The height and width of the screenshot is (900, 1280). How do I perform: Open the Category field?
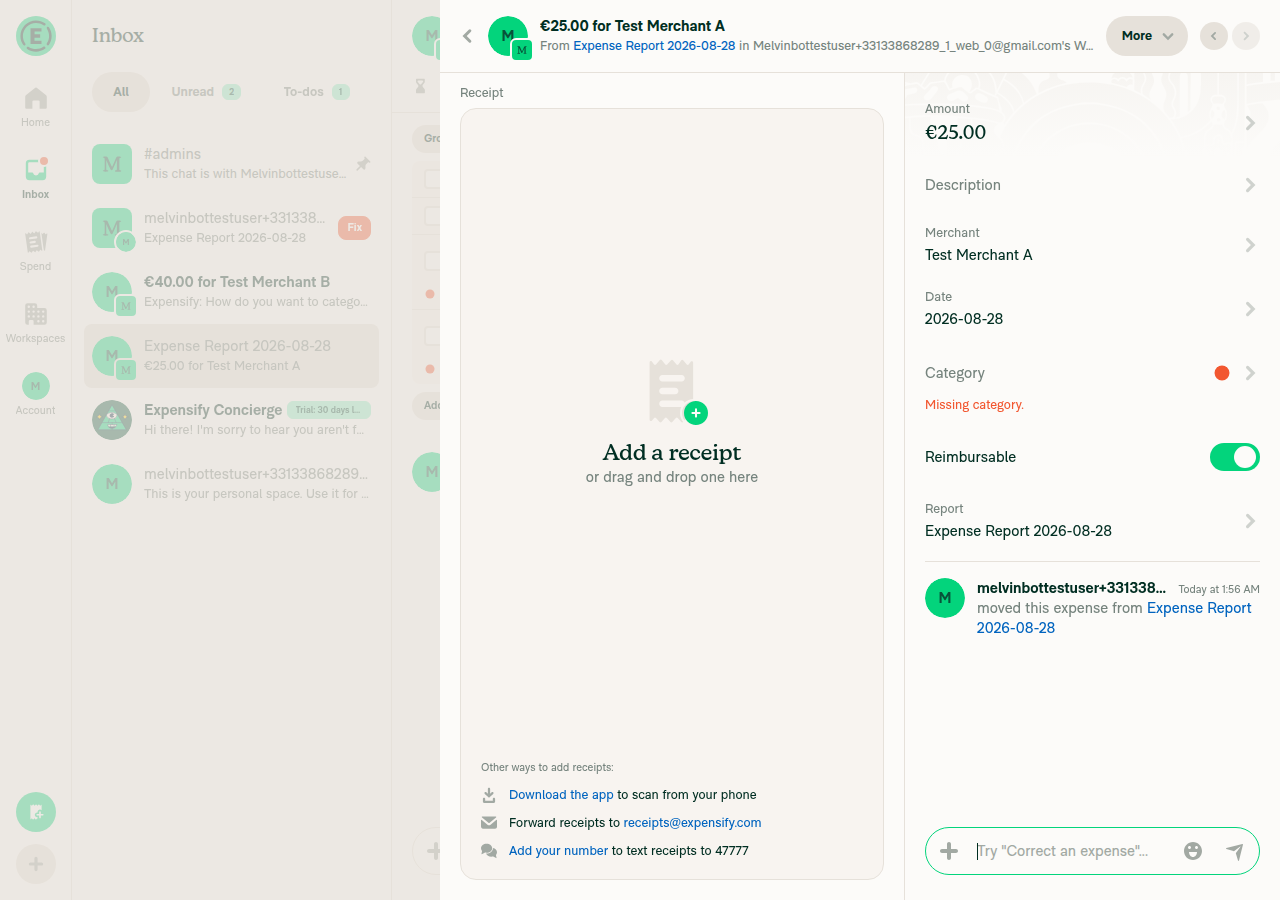coord(1092,373)
